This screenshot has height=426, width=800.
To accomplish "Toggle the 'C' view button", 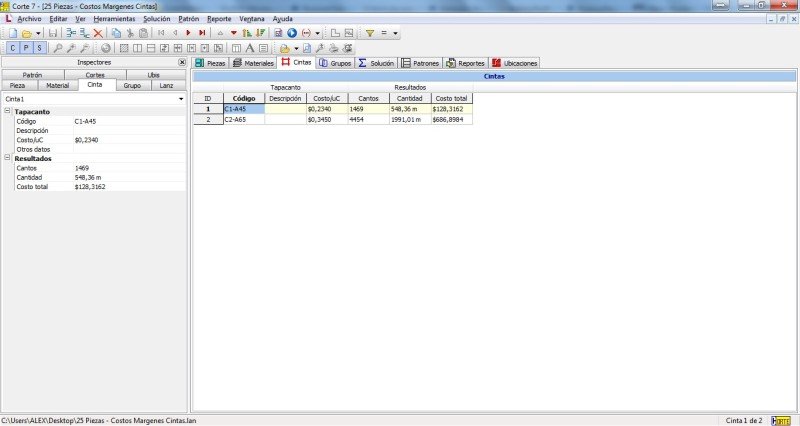I will pyautogui.click(x=12, y=47).
